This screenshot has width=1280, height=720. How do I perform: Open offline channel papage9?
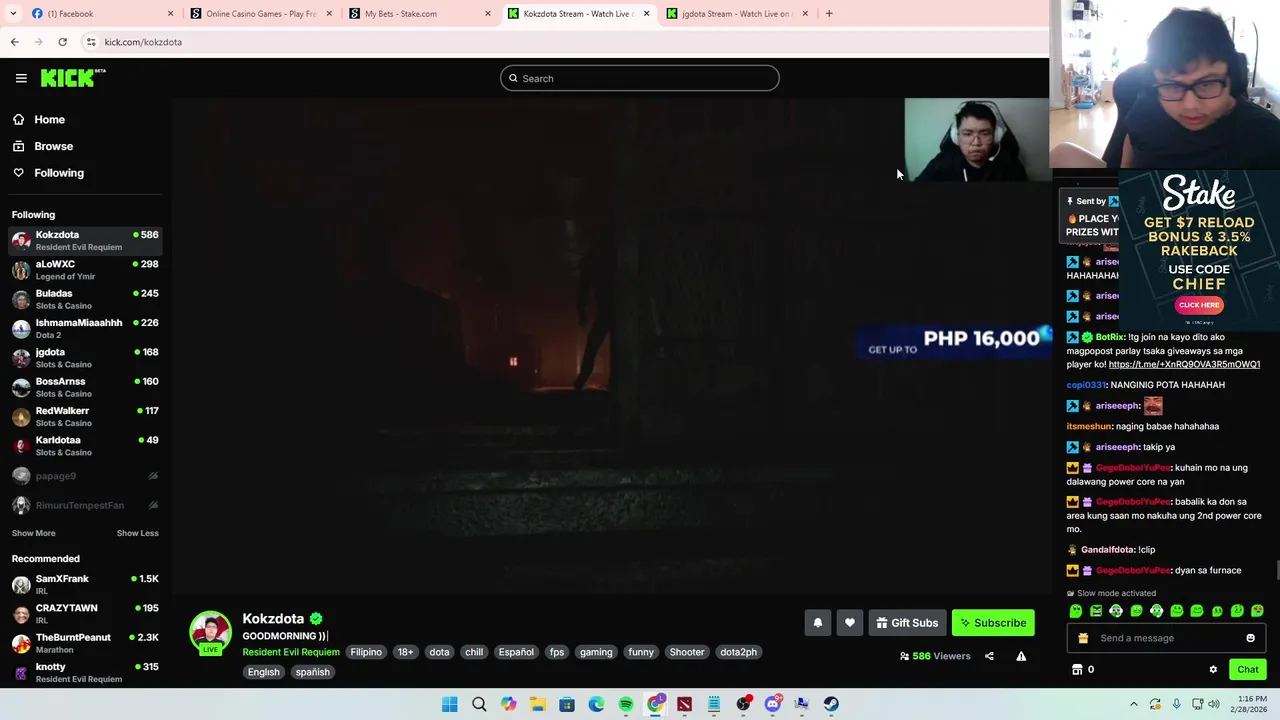pyautogui.click(x=85, y=476)
